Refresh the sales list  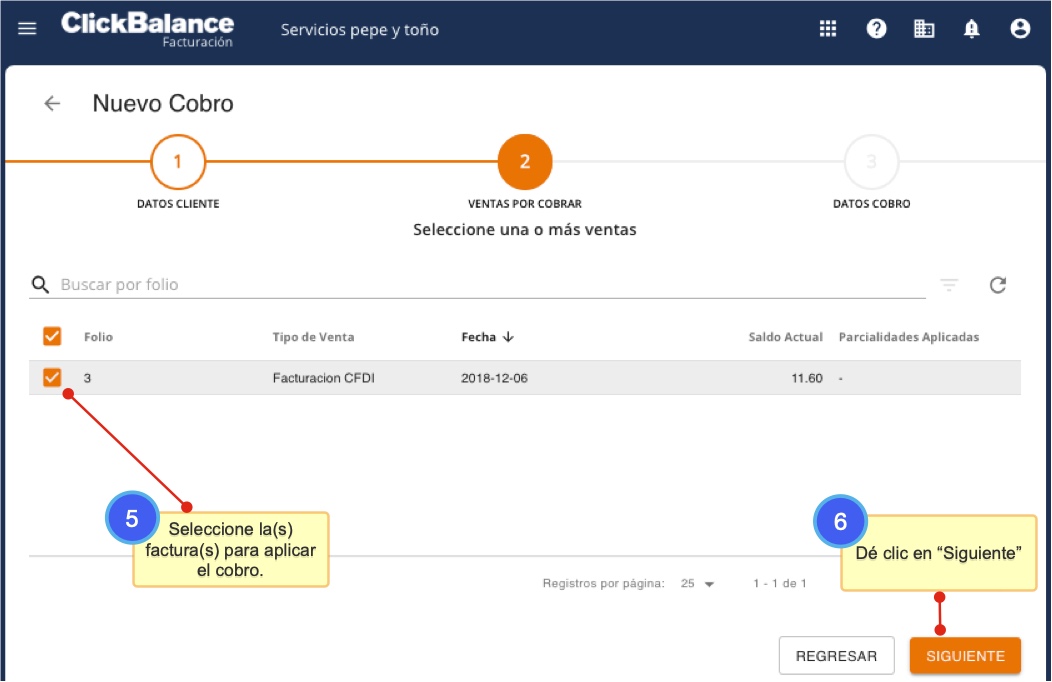[997, 285]
